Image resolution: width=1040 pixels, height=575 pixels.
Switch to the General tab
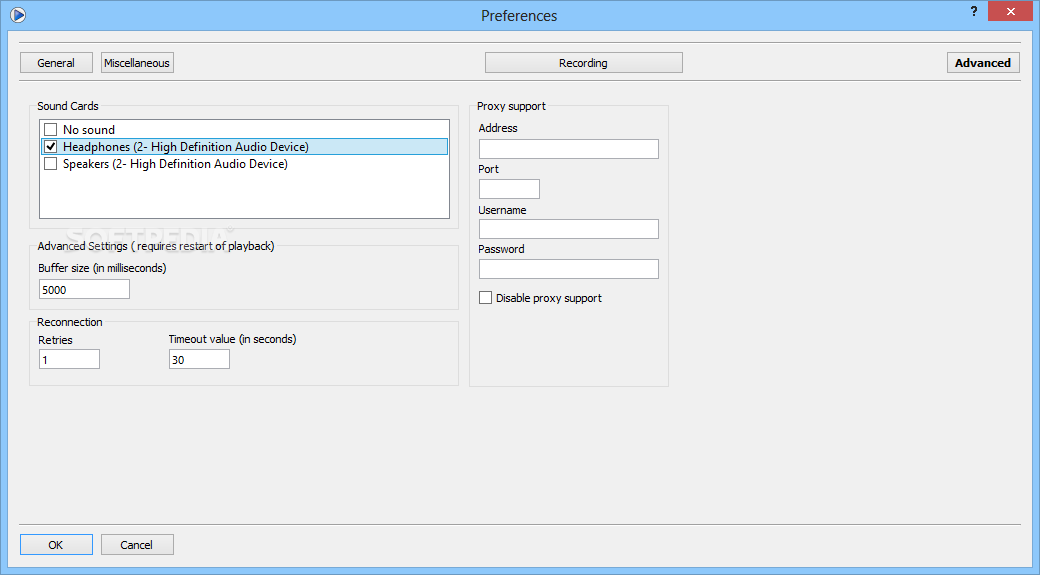click(56, 63)
